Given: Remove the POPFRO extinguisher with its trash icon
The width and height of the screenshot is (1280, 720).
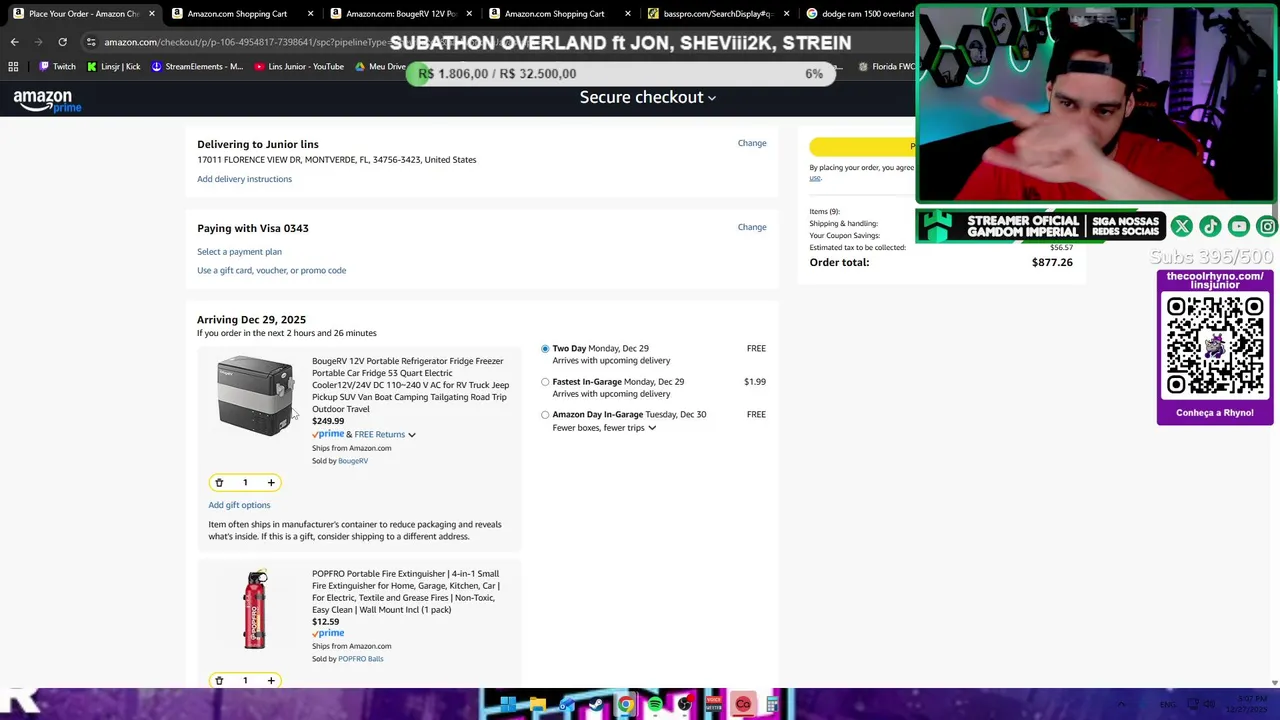Looking at the screenshot, I should click(x=219, y=681).
